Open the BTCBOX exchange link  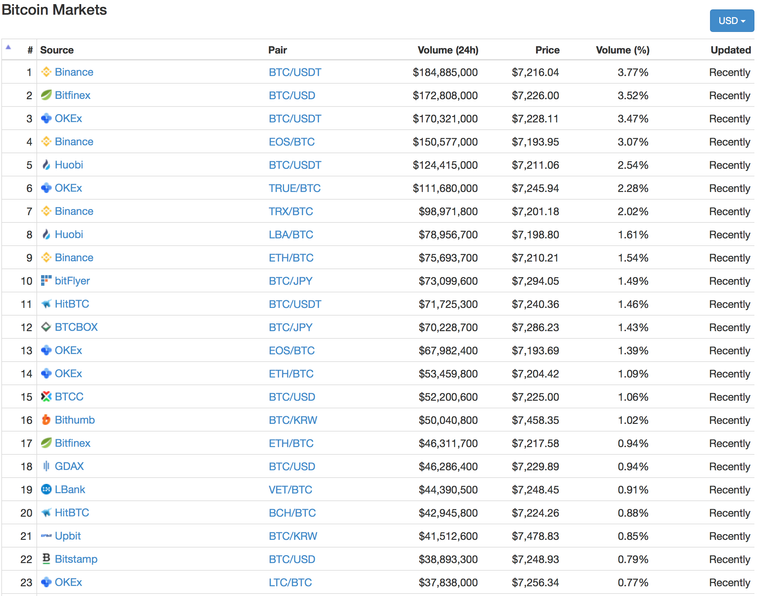pos(76,327)
